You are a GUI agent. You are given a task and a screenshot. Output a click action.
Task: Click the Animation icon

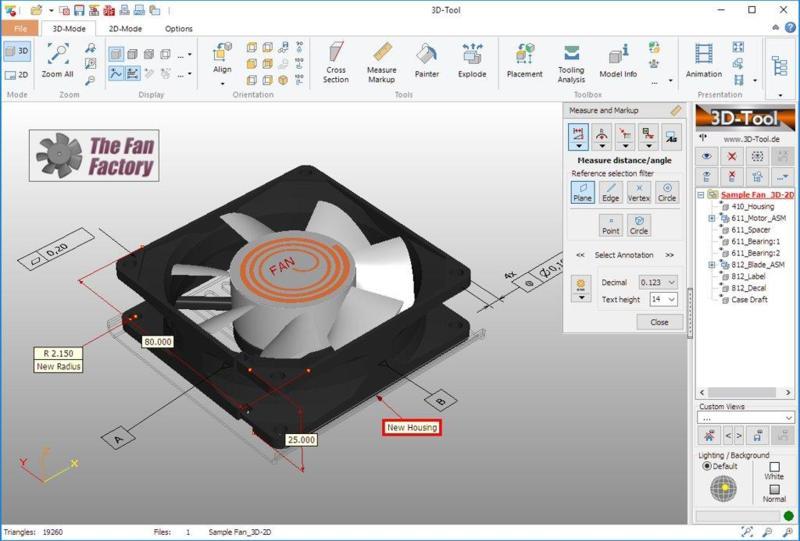click(x=704, y=61)
